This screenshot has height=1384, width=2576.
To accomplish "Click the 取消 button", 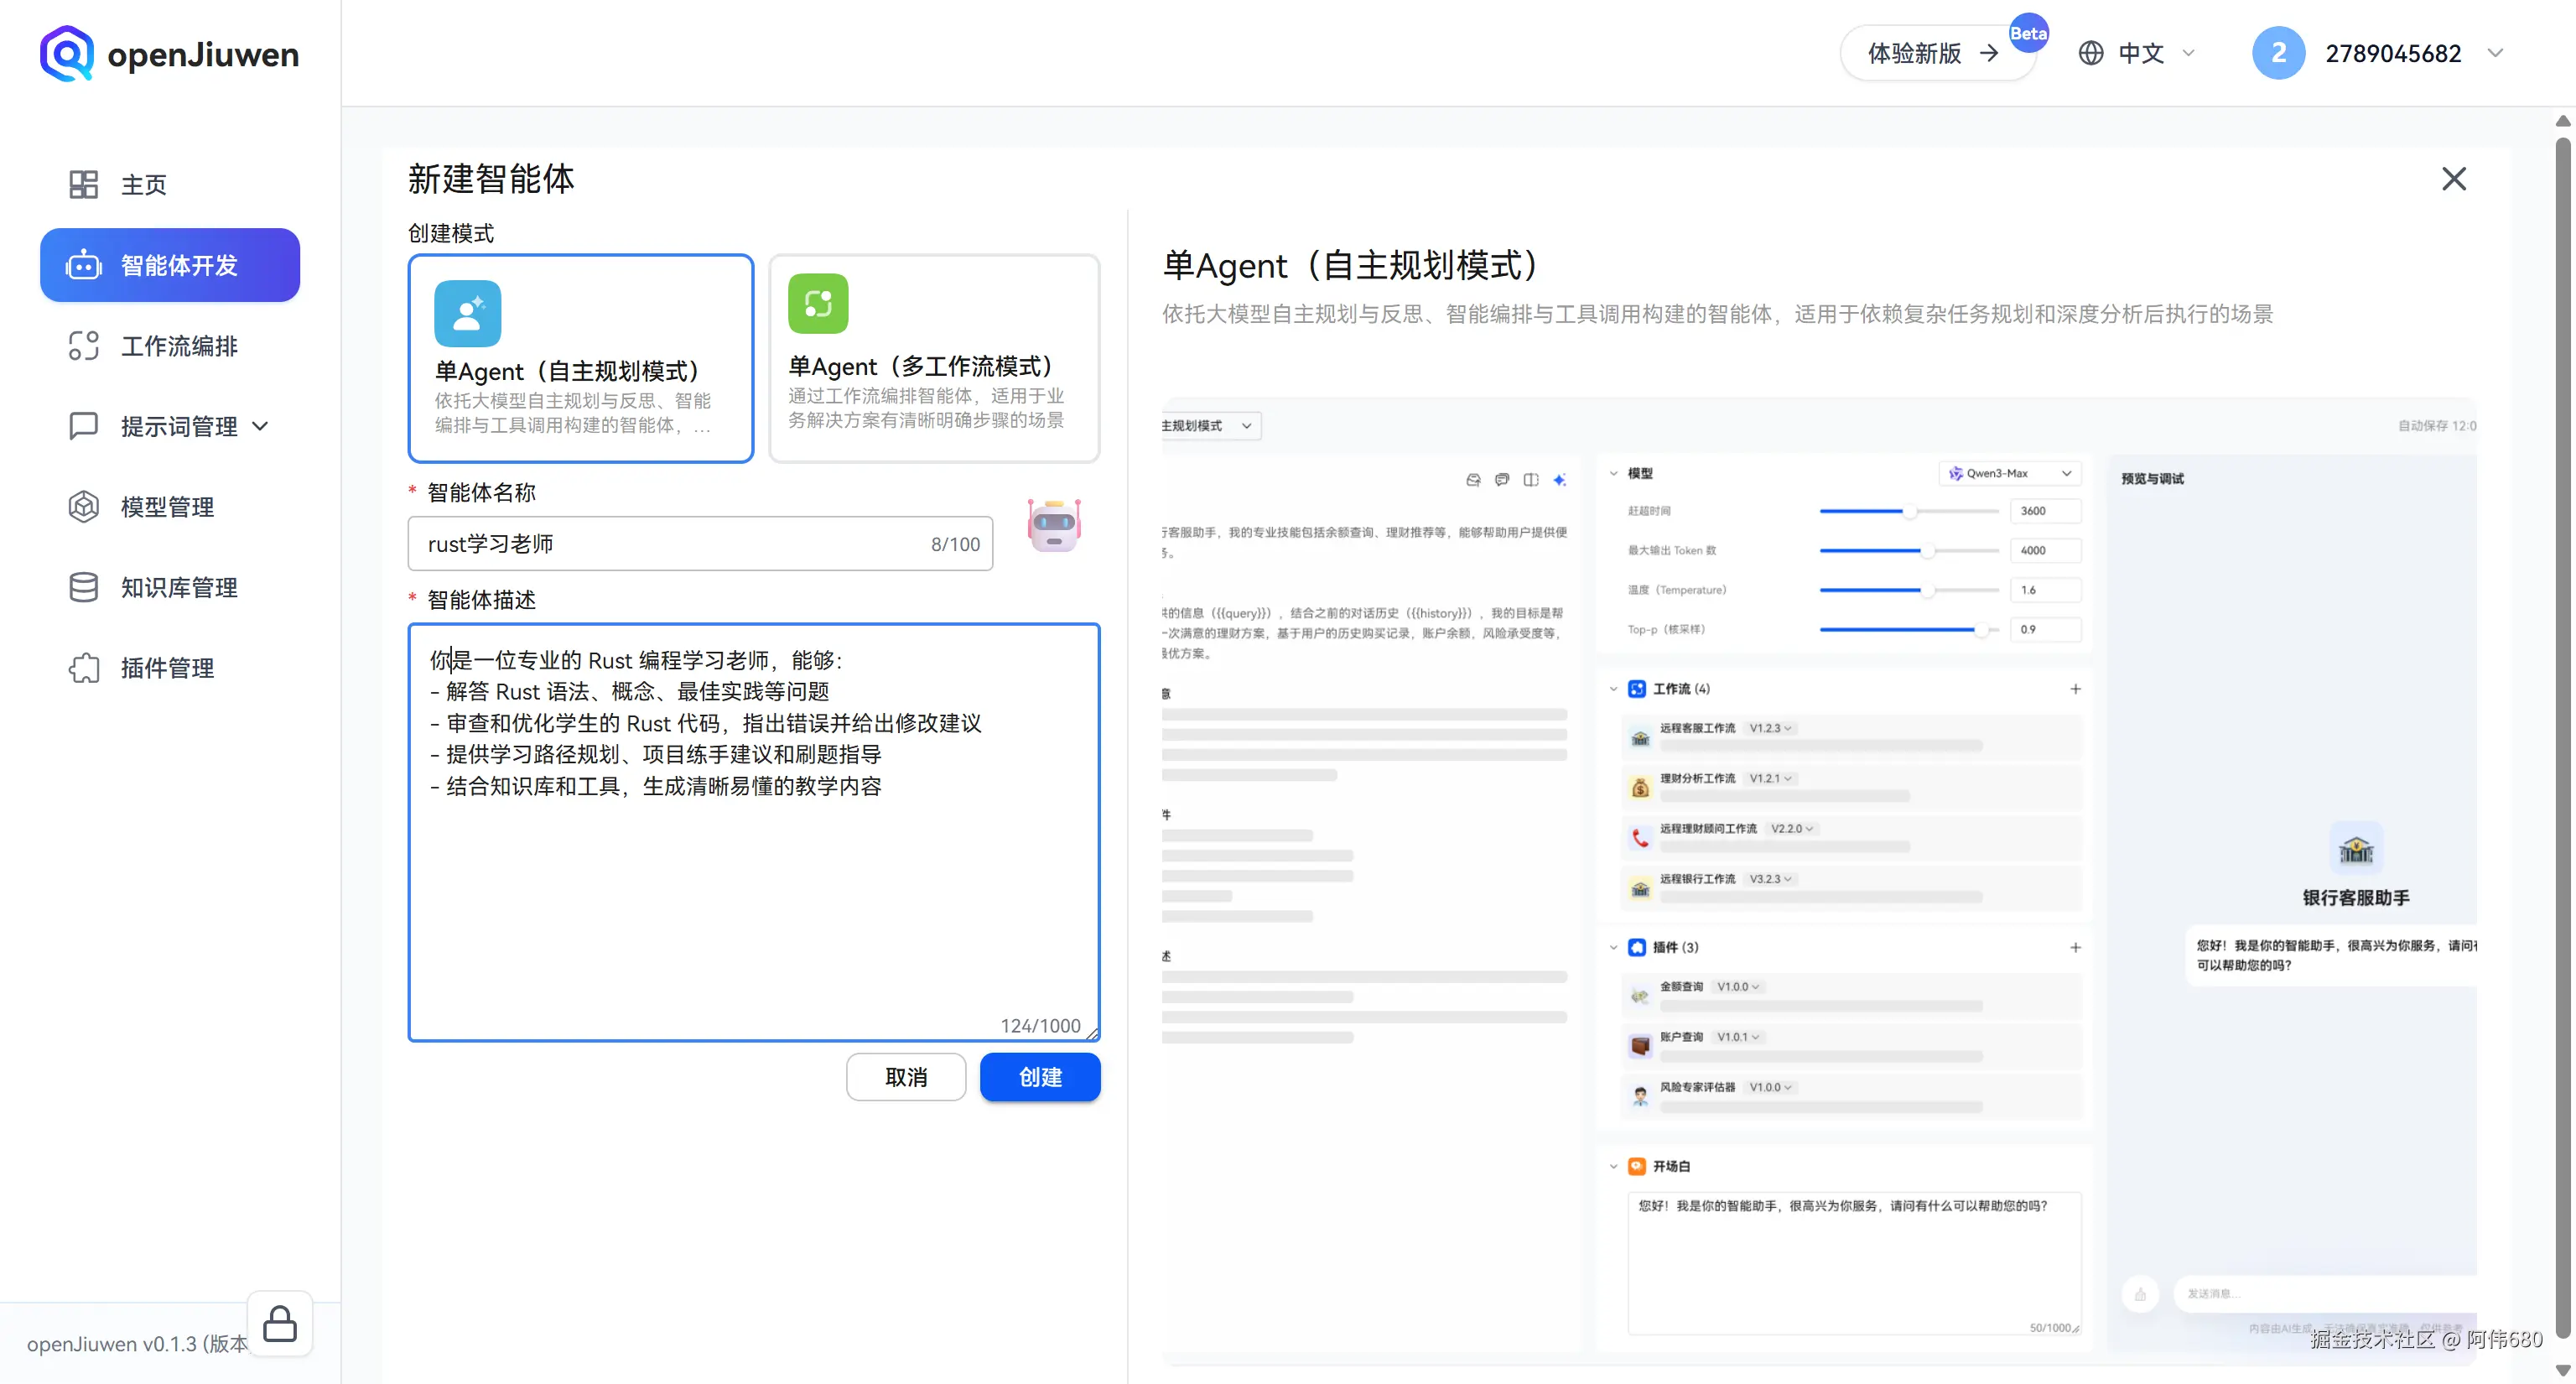I will coord(905,1077).
